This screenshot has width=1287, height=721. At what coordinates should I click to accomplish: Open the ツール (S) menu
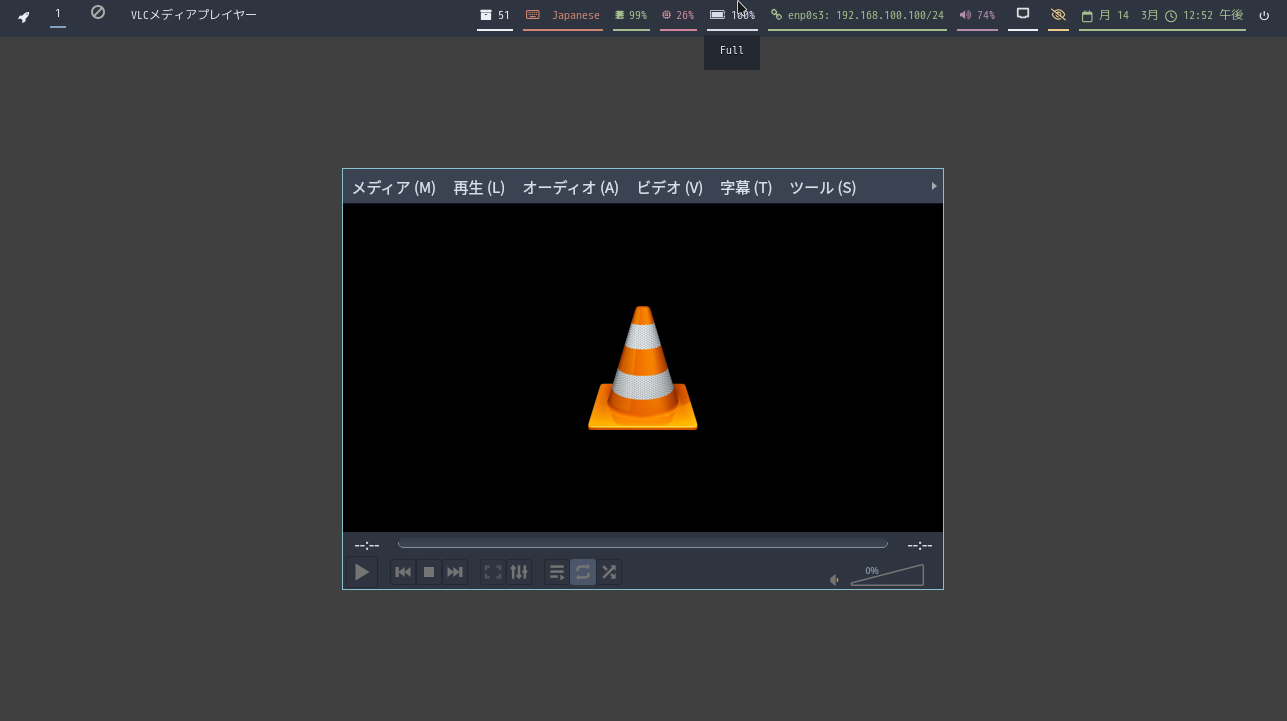click(823, 187)
